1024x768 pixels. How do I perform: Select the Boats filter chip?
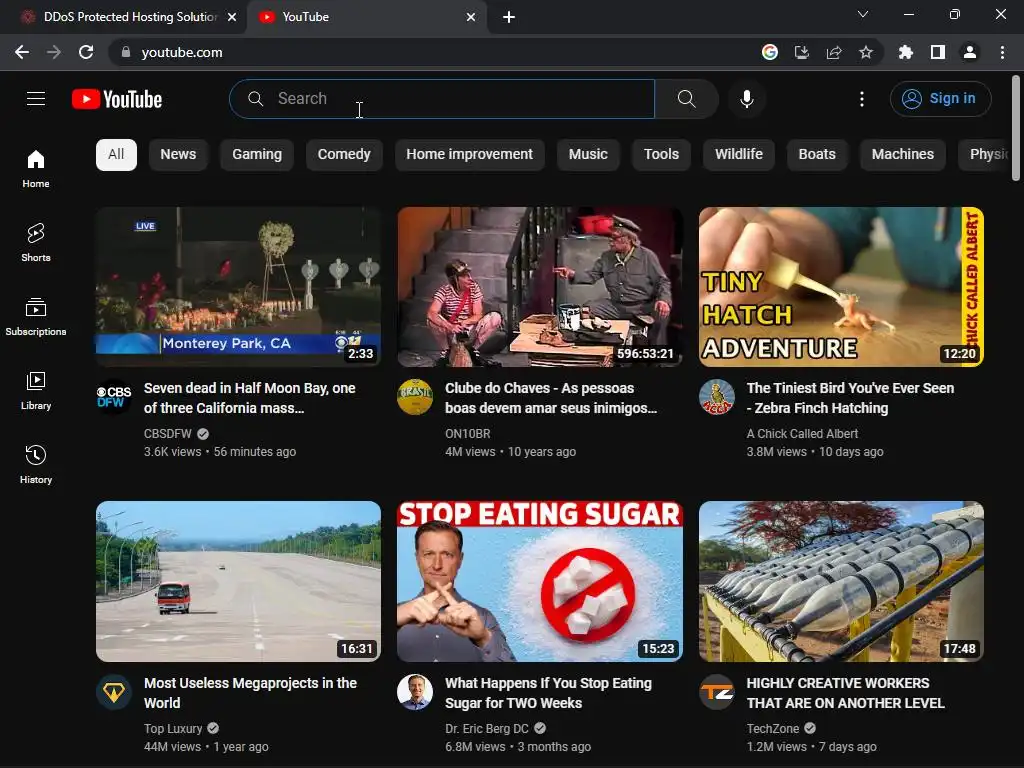tap(817, 155)
